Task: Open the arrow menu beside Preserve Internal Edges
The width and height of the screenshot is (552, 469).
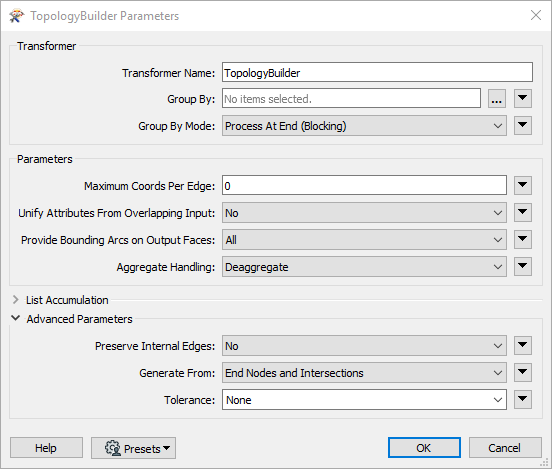Action: (523, 346)
